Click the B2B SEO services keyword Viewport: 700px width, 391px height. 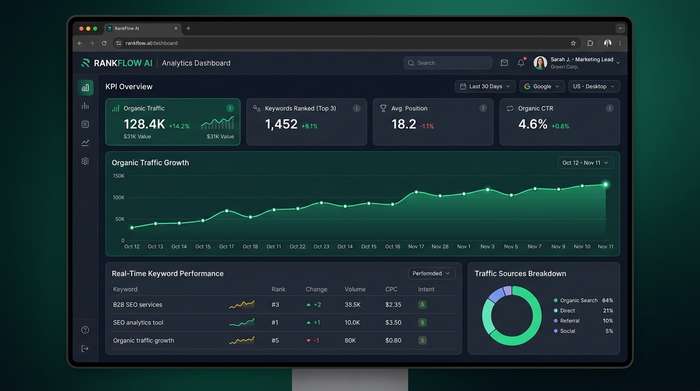click(138, 305)
